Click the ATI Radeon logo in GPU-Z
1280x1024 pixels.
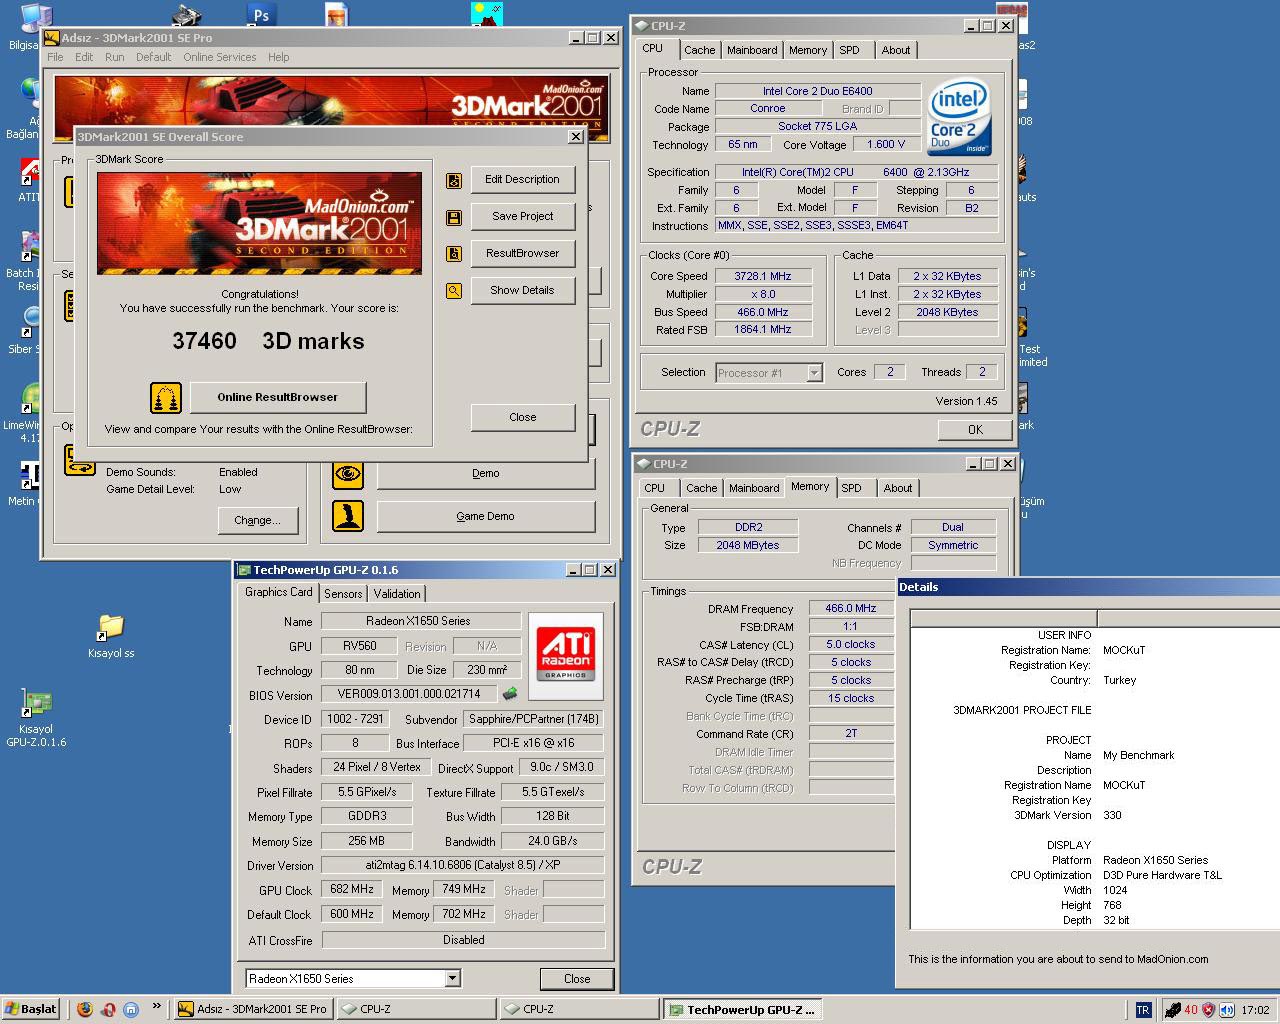(x=566, y=656)
